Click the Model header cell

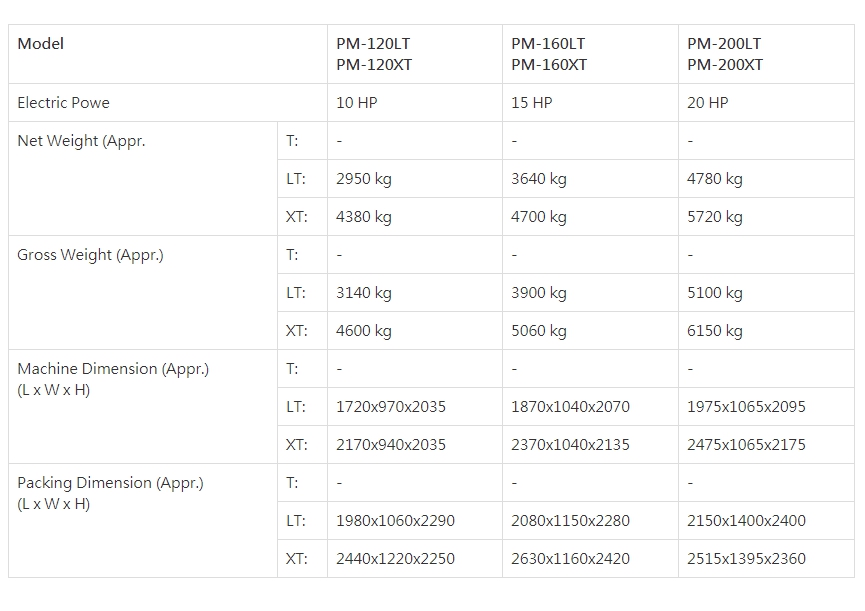tap(168, 54)
